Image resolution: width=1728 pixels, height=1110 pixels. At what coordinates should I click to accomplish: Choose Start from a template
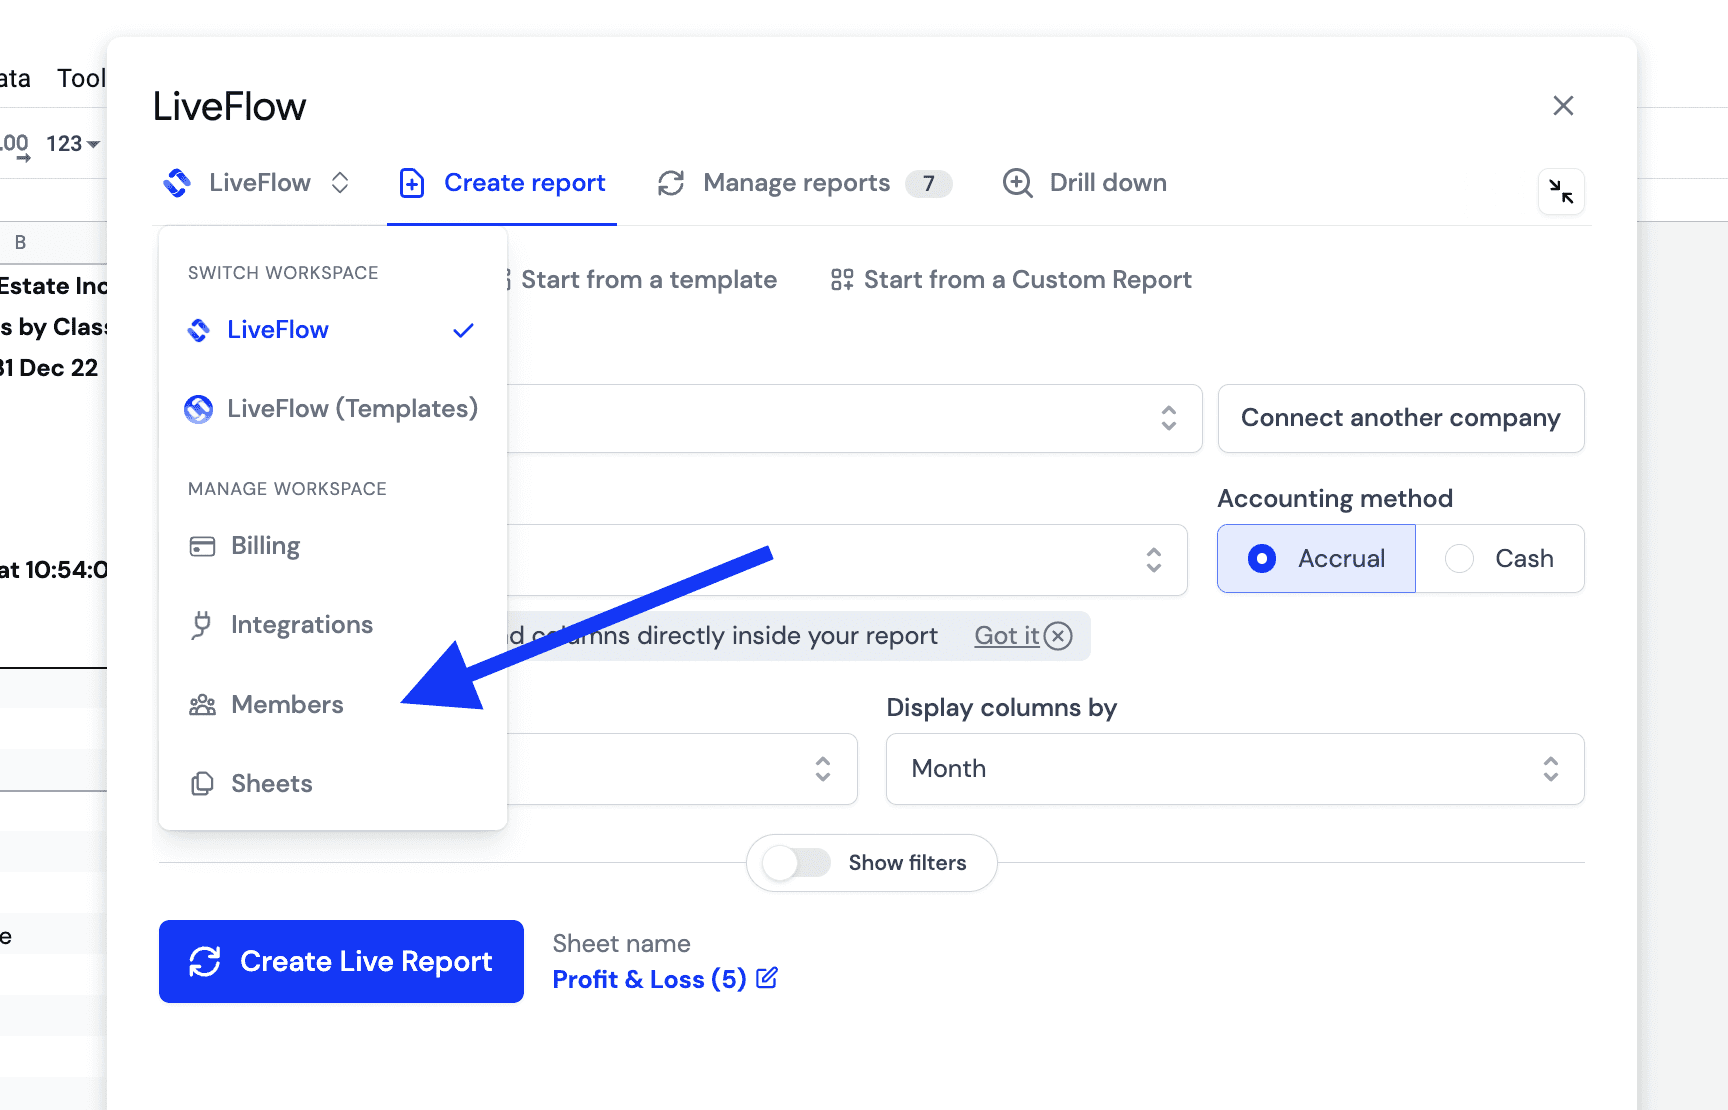[x=649, y=280]
